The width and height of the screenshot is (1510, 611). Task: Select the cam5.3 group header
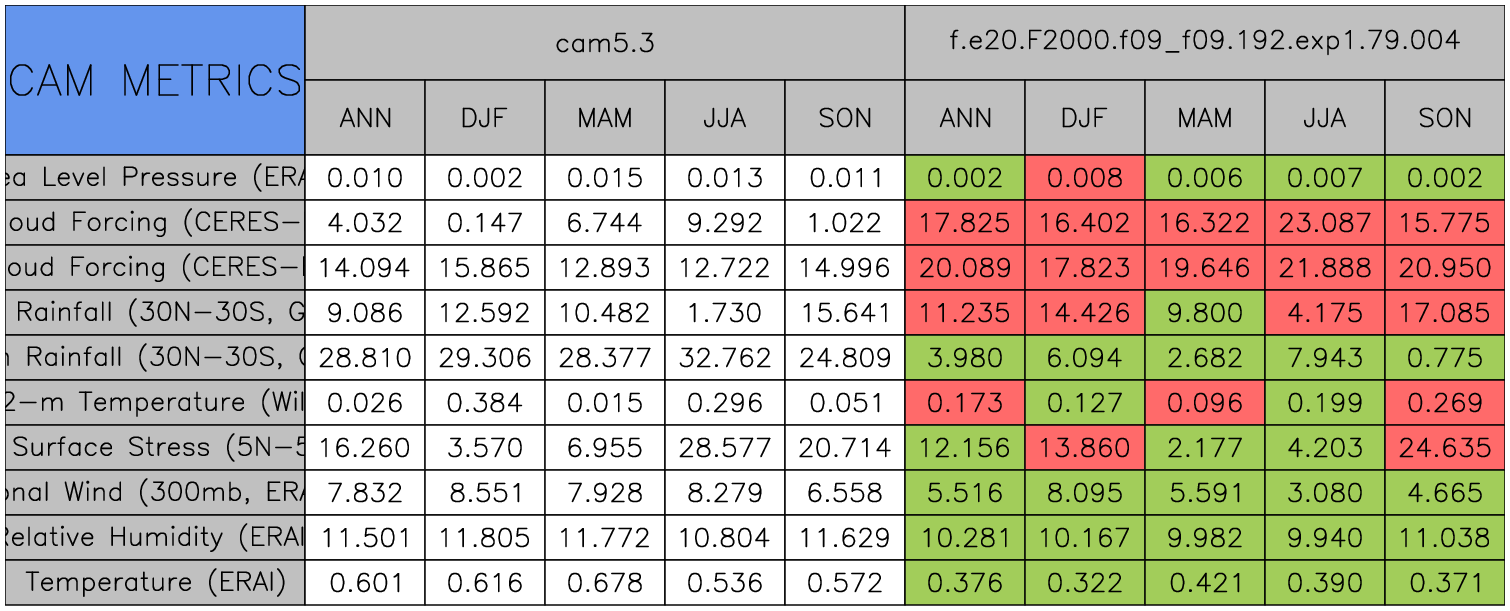604,43
